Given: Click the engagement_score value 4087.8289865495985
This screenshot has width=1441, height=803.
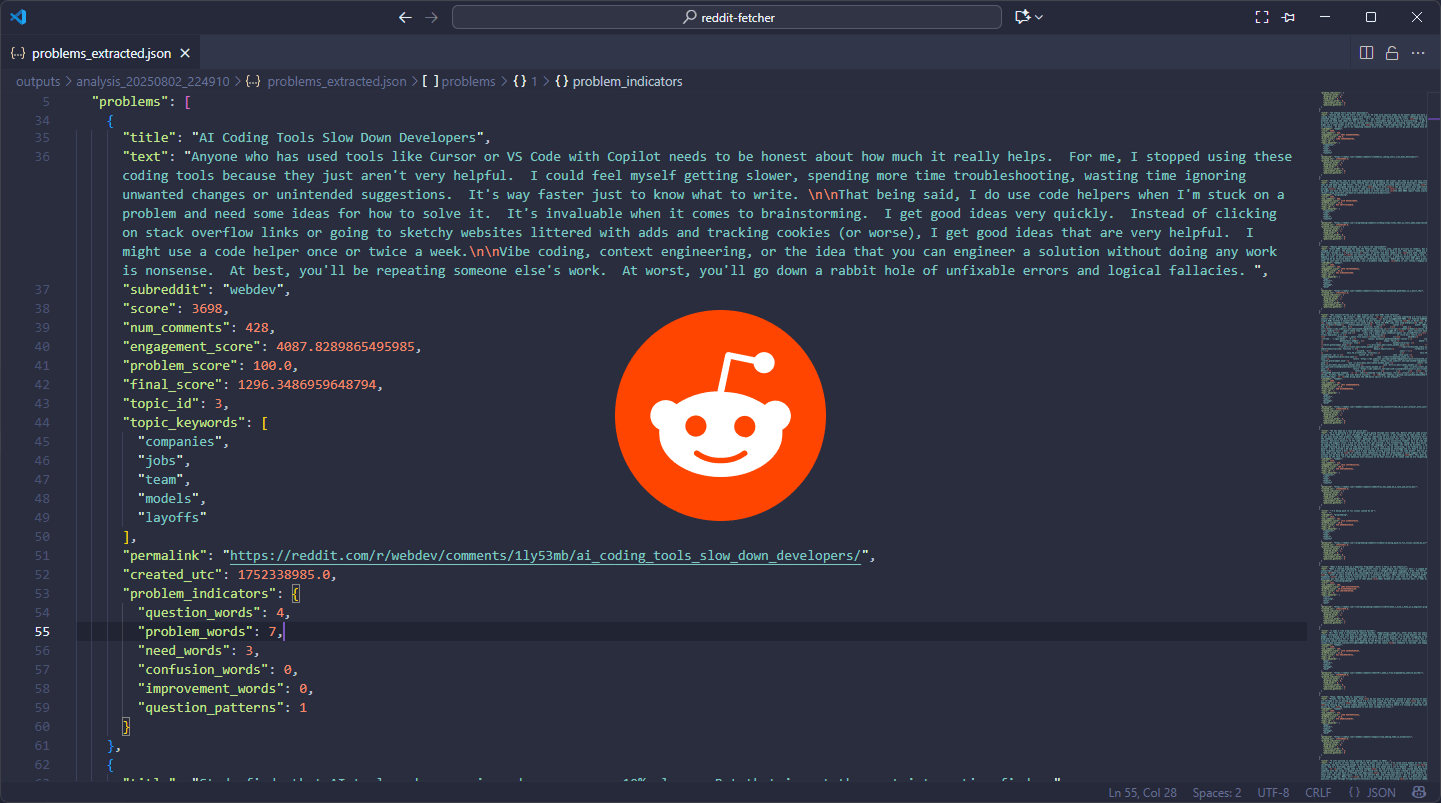Looking at the screenshot, I should coord(346,347).
